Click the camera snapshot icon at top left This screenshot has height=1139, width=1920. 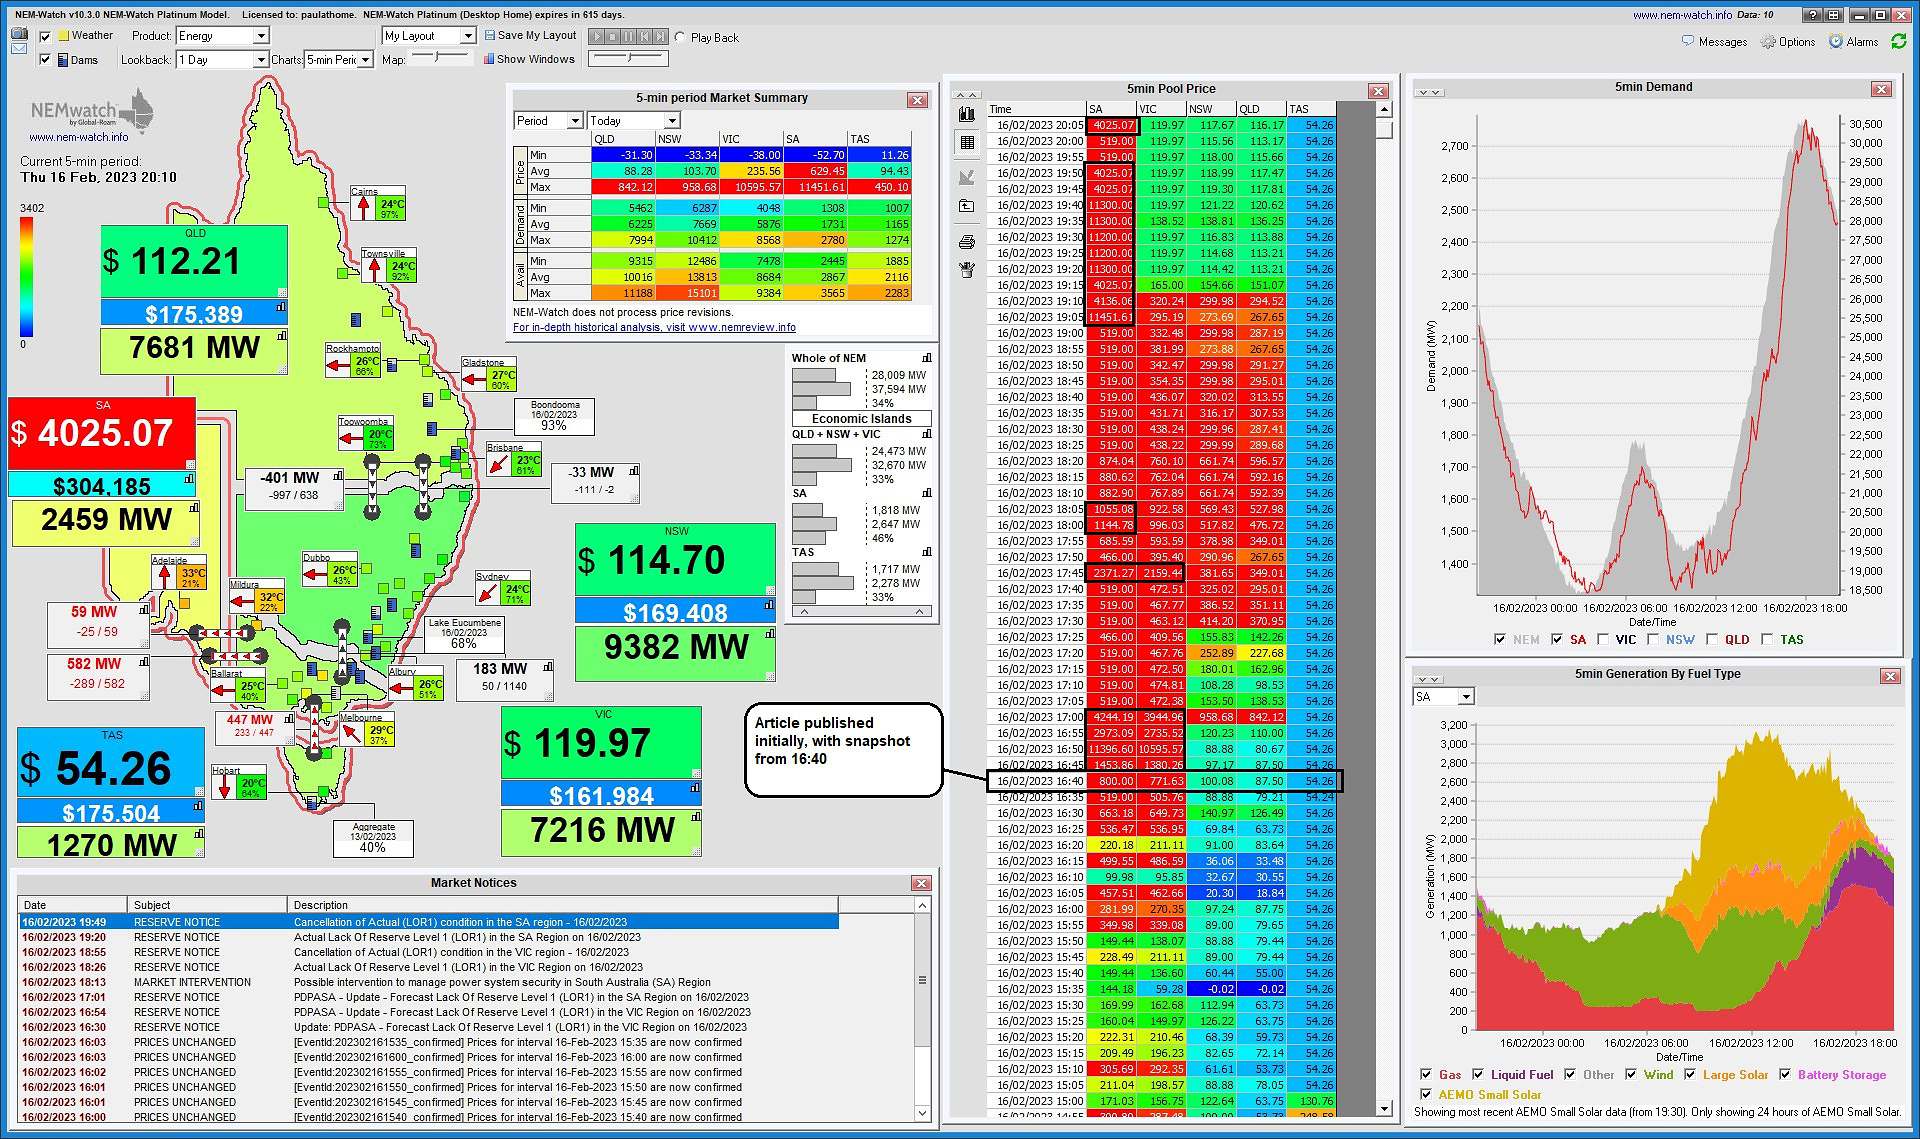[19, 34]
